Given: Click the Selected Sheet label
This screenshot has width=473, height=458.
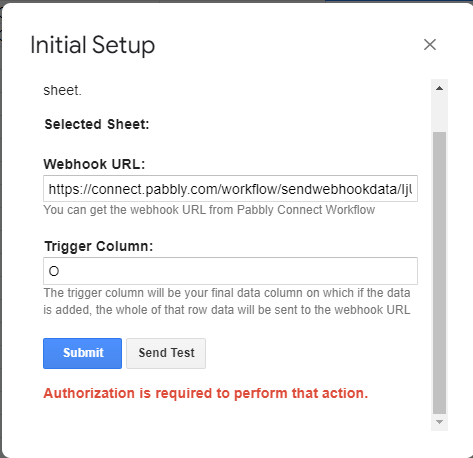Looking at the screenshot, I should (97, 124).
